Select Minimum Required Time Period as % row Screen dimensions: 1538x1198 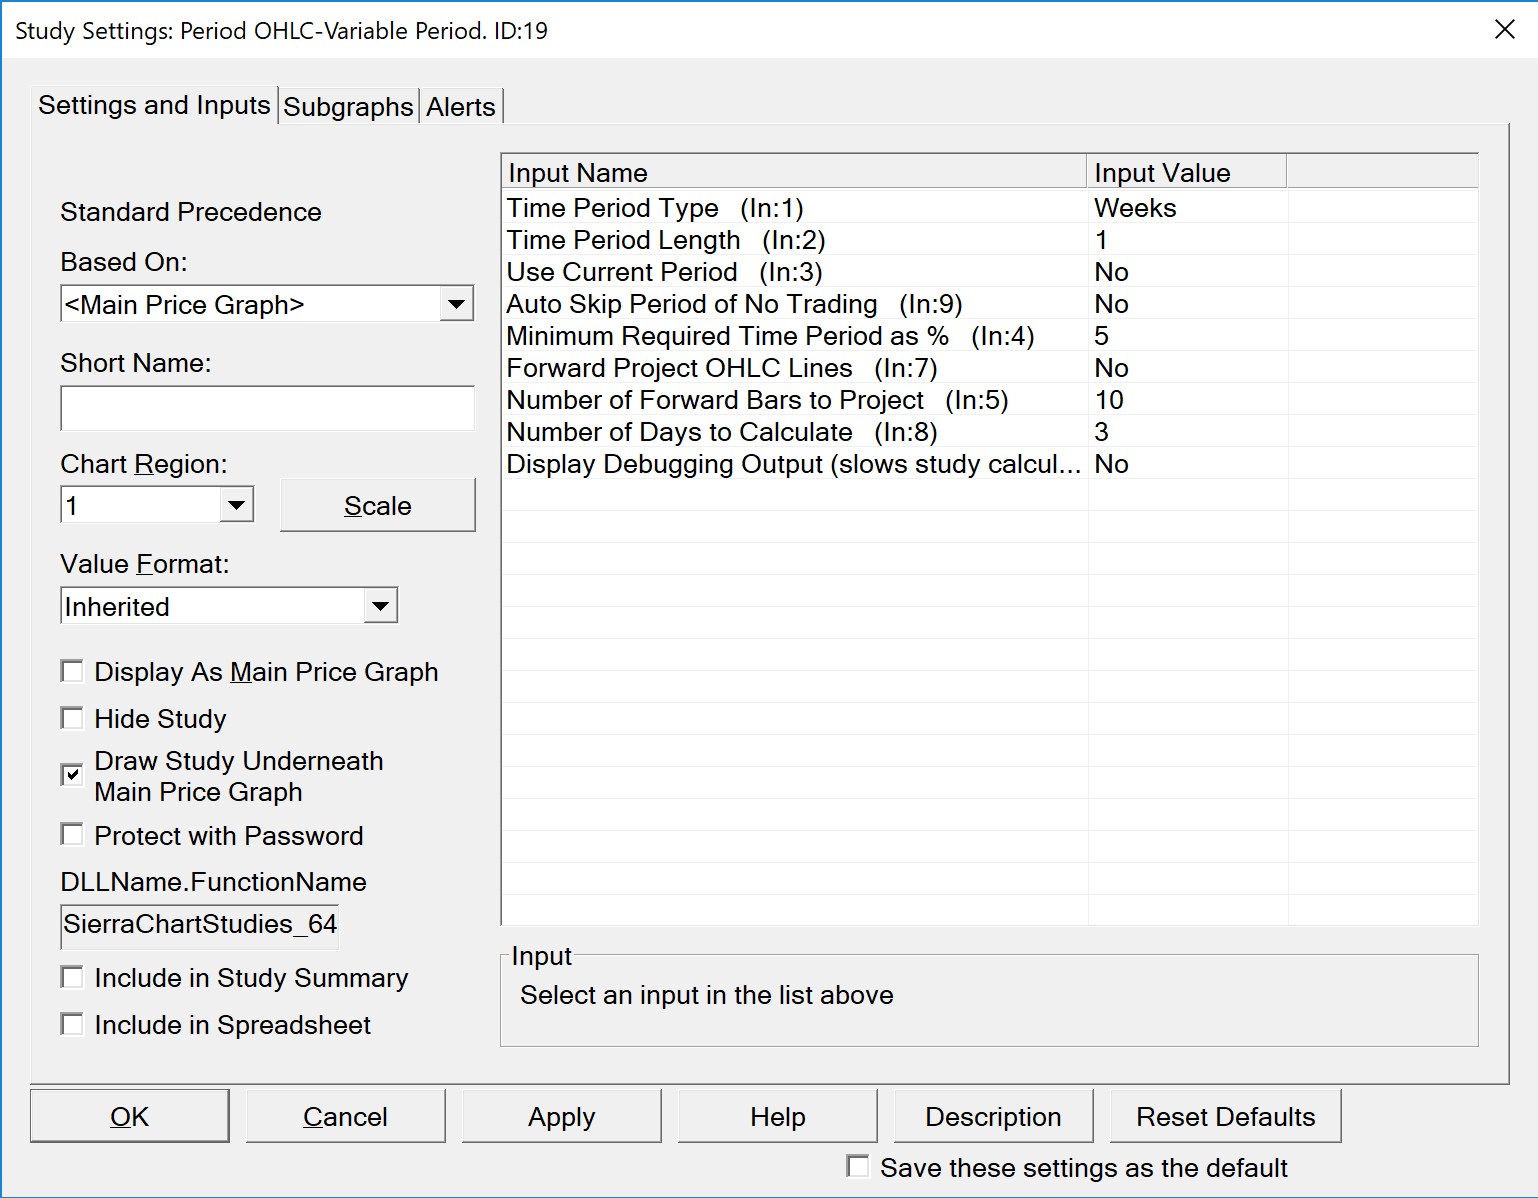(990, 336)
